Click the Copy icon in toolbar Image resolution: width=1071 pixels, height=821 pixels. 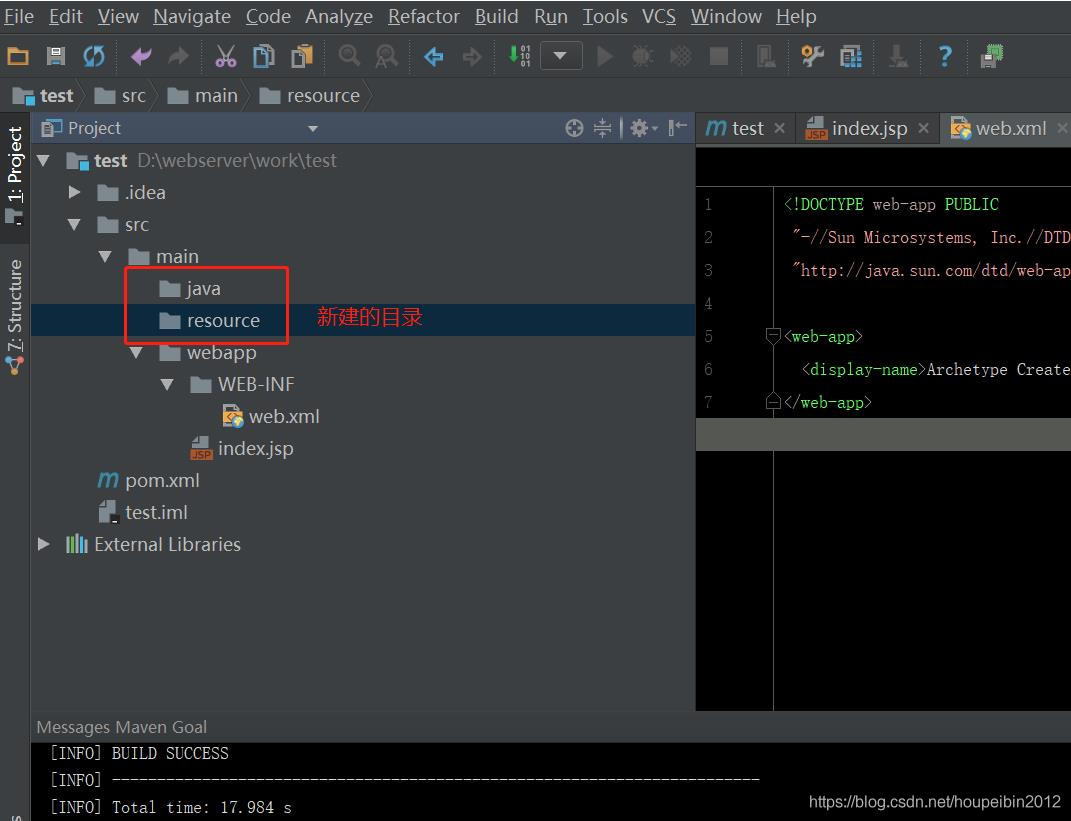pyautogui.click(x=264, y=56)
